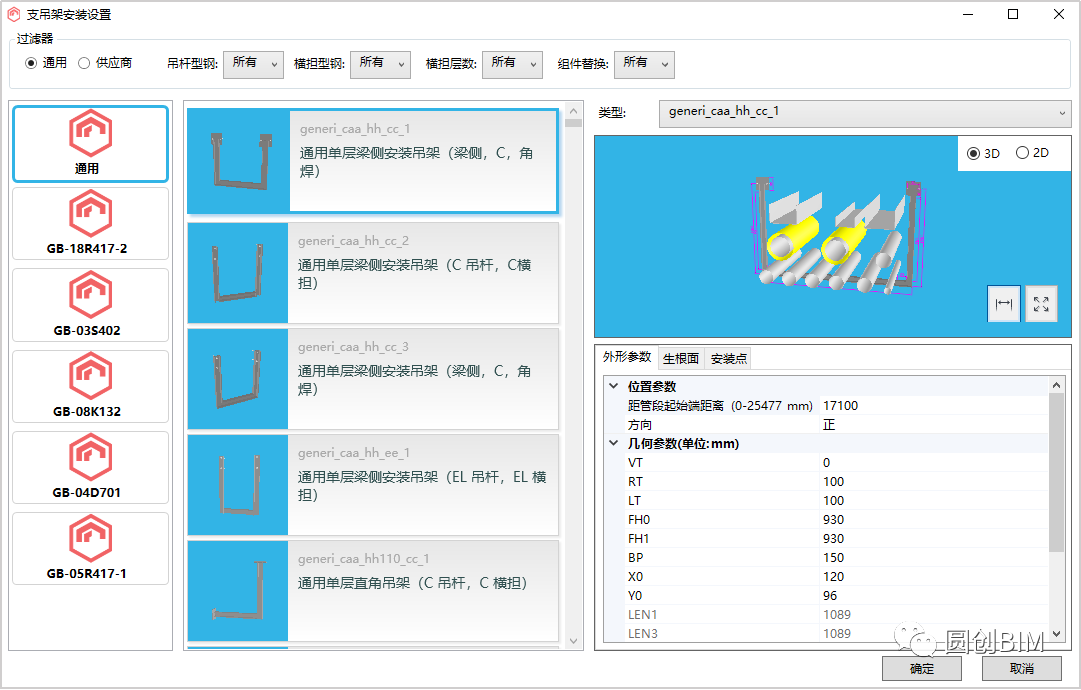The height and width of the screenshot is (690, 1081).
Task: Select description of generi_caa_hh110_cc_1 item
Action: [x=413, y=583]
